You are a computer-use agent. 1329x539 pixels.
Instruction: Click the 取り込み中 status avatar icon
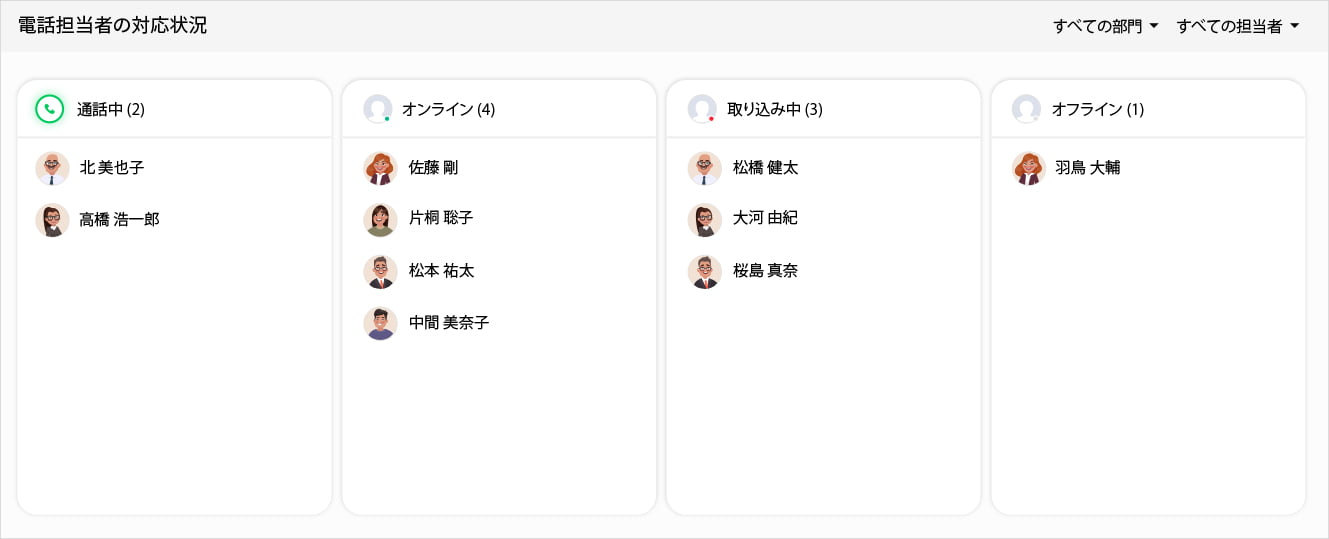[702, 109]
